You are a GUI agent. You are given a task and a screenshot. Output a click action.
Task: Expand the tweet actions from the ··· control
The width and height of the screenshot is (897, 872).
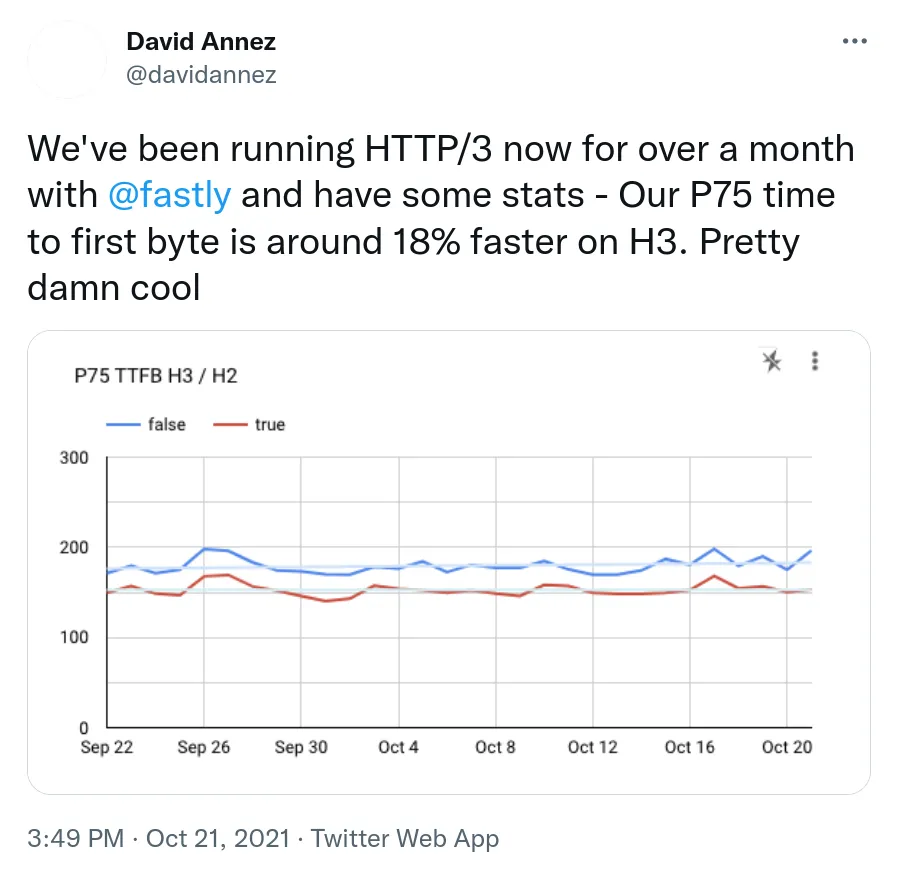pos(855,40)
